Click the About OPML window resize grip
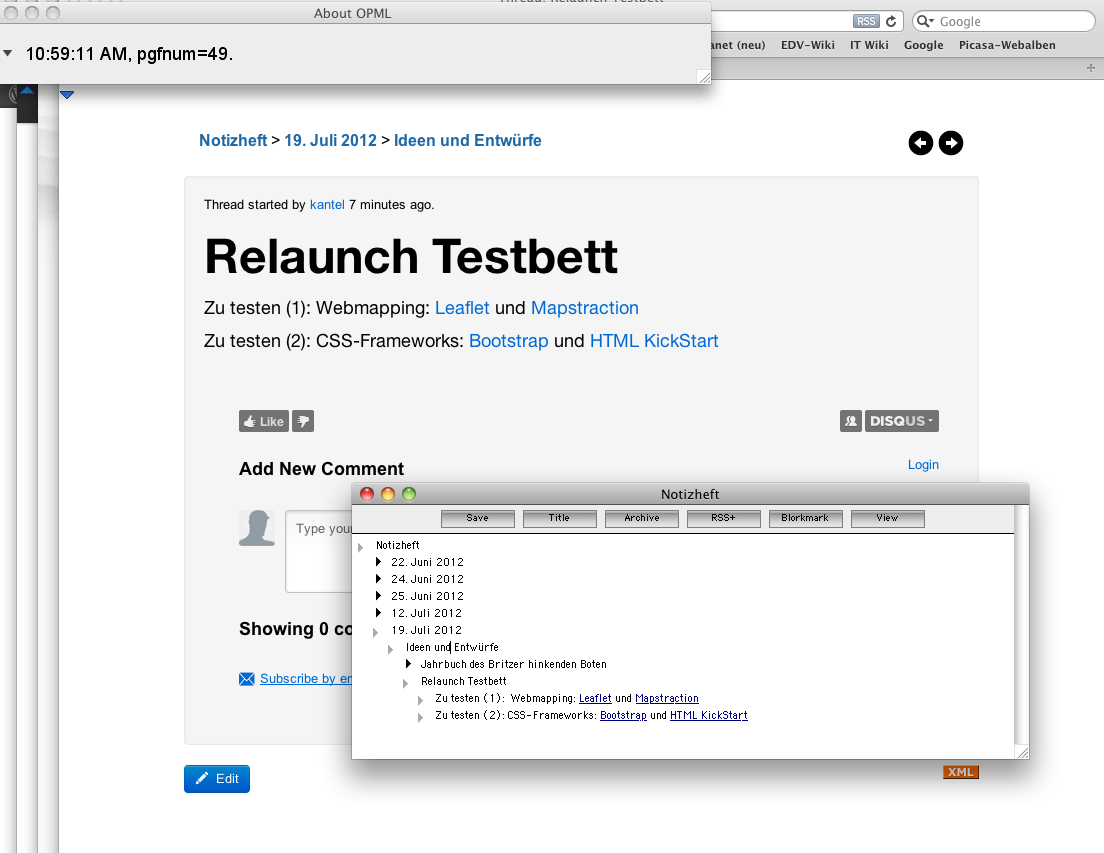The width and height of the screenshot is (1104, 853). (704, 77)
